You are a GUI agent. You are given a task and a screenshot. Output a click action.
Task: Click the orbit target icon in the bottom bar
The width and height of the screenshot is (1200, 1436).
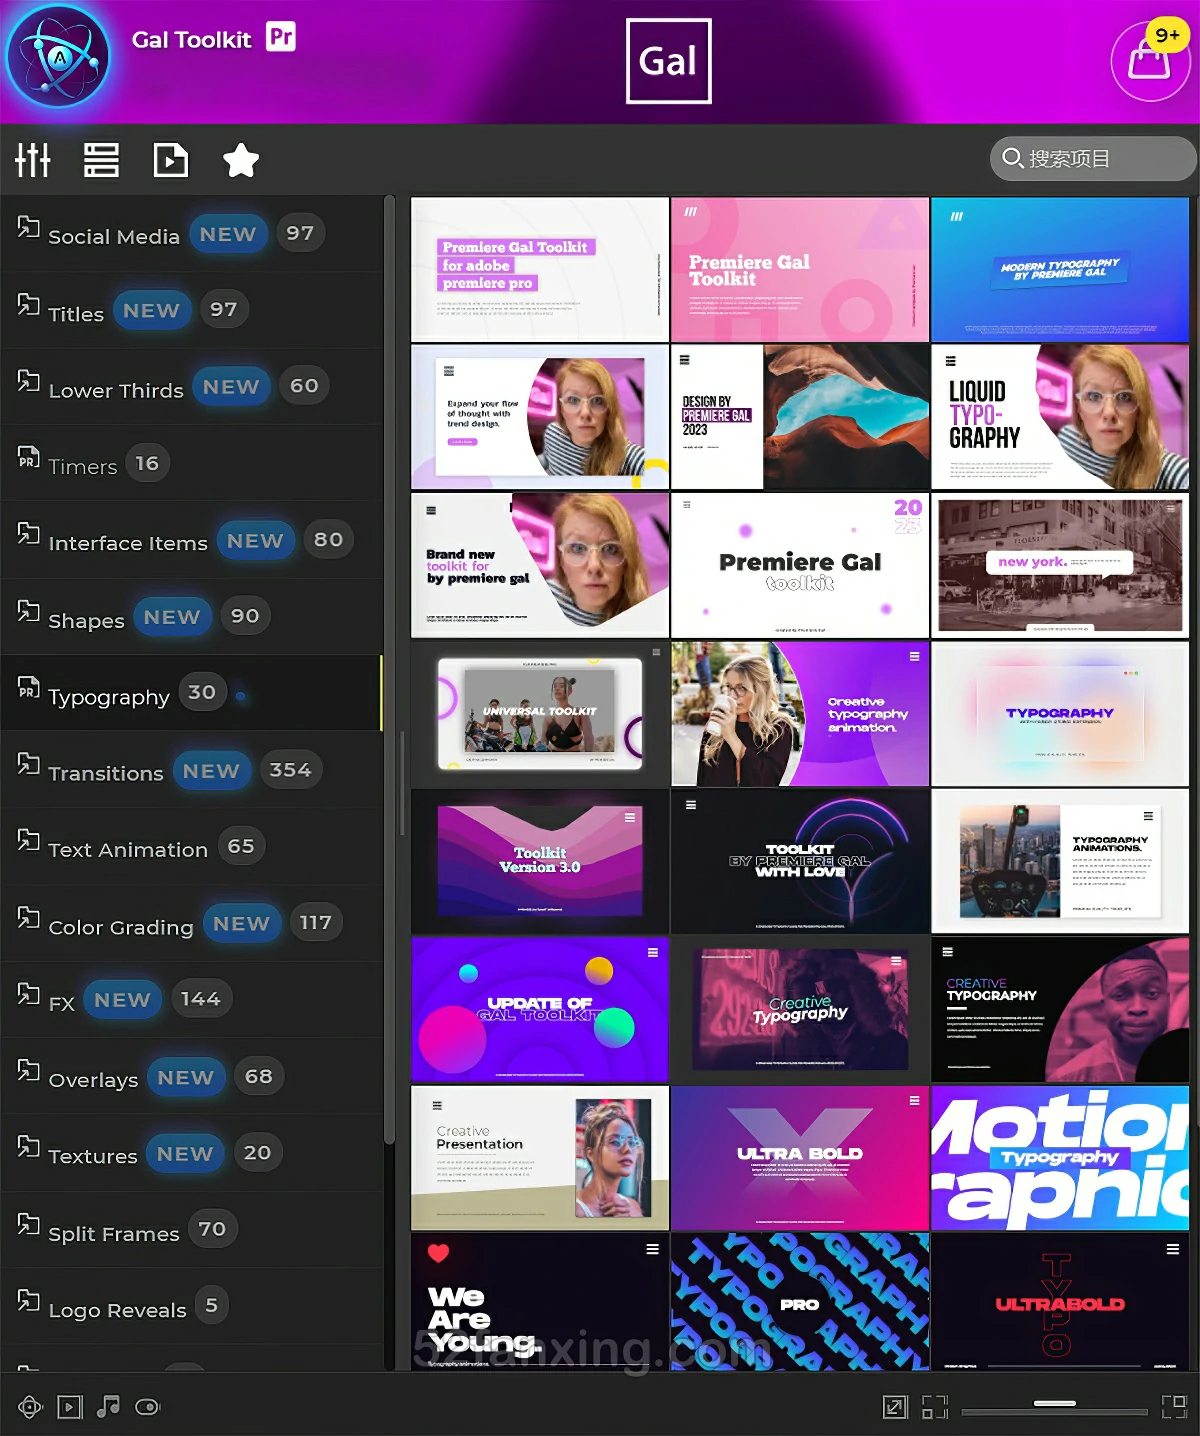(30, 1407)
